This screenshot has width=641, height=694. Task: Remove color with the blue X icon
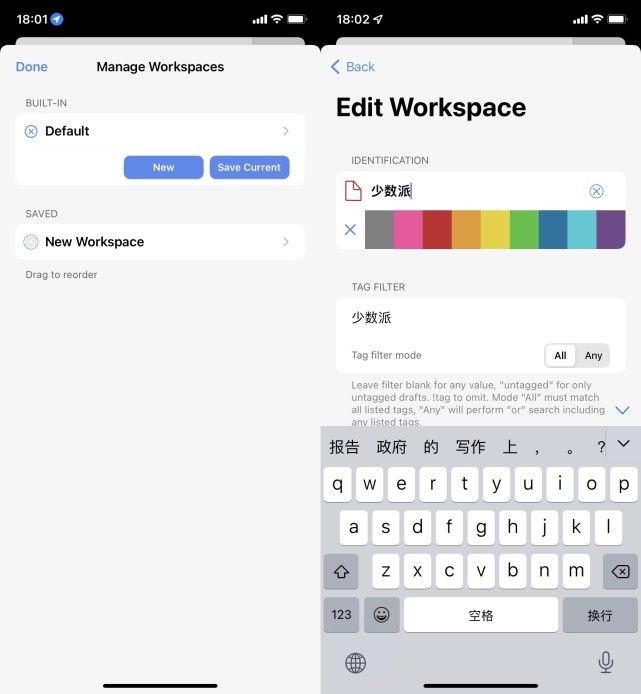350,229
